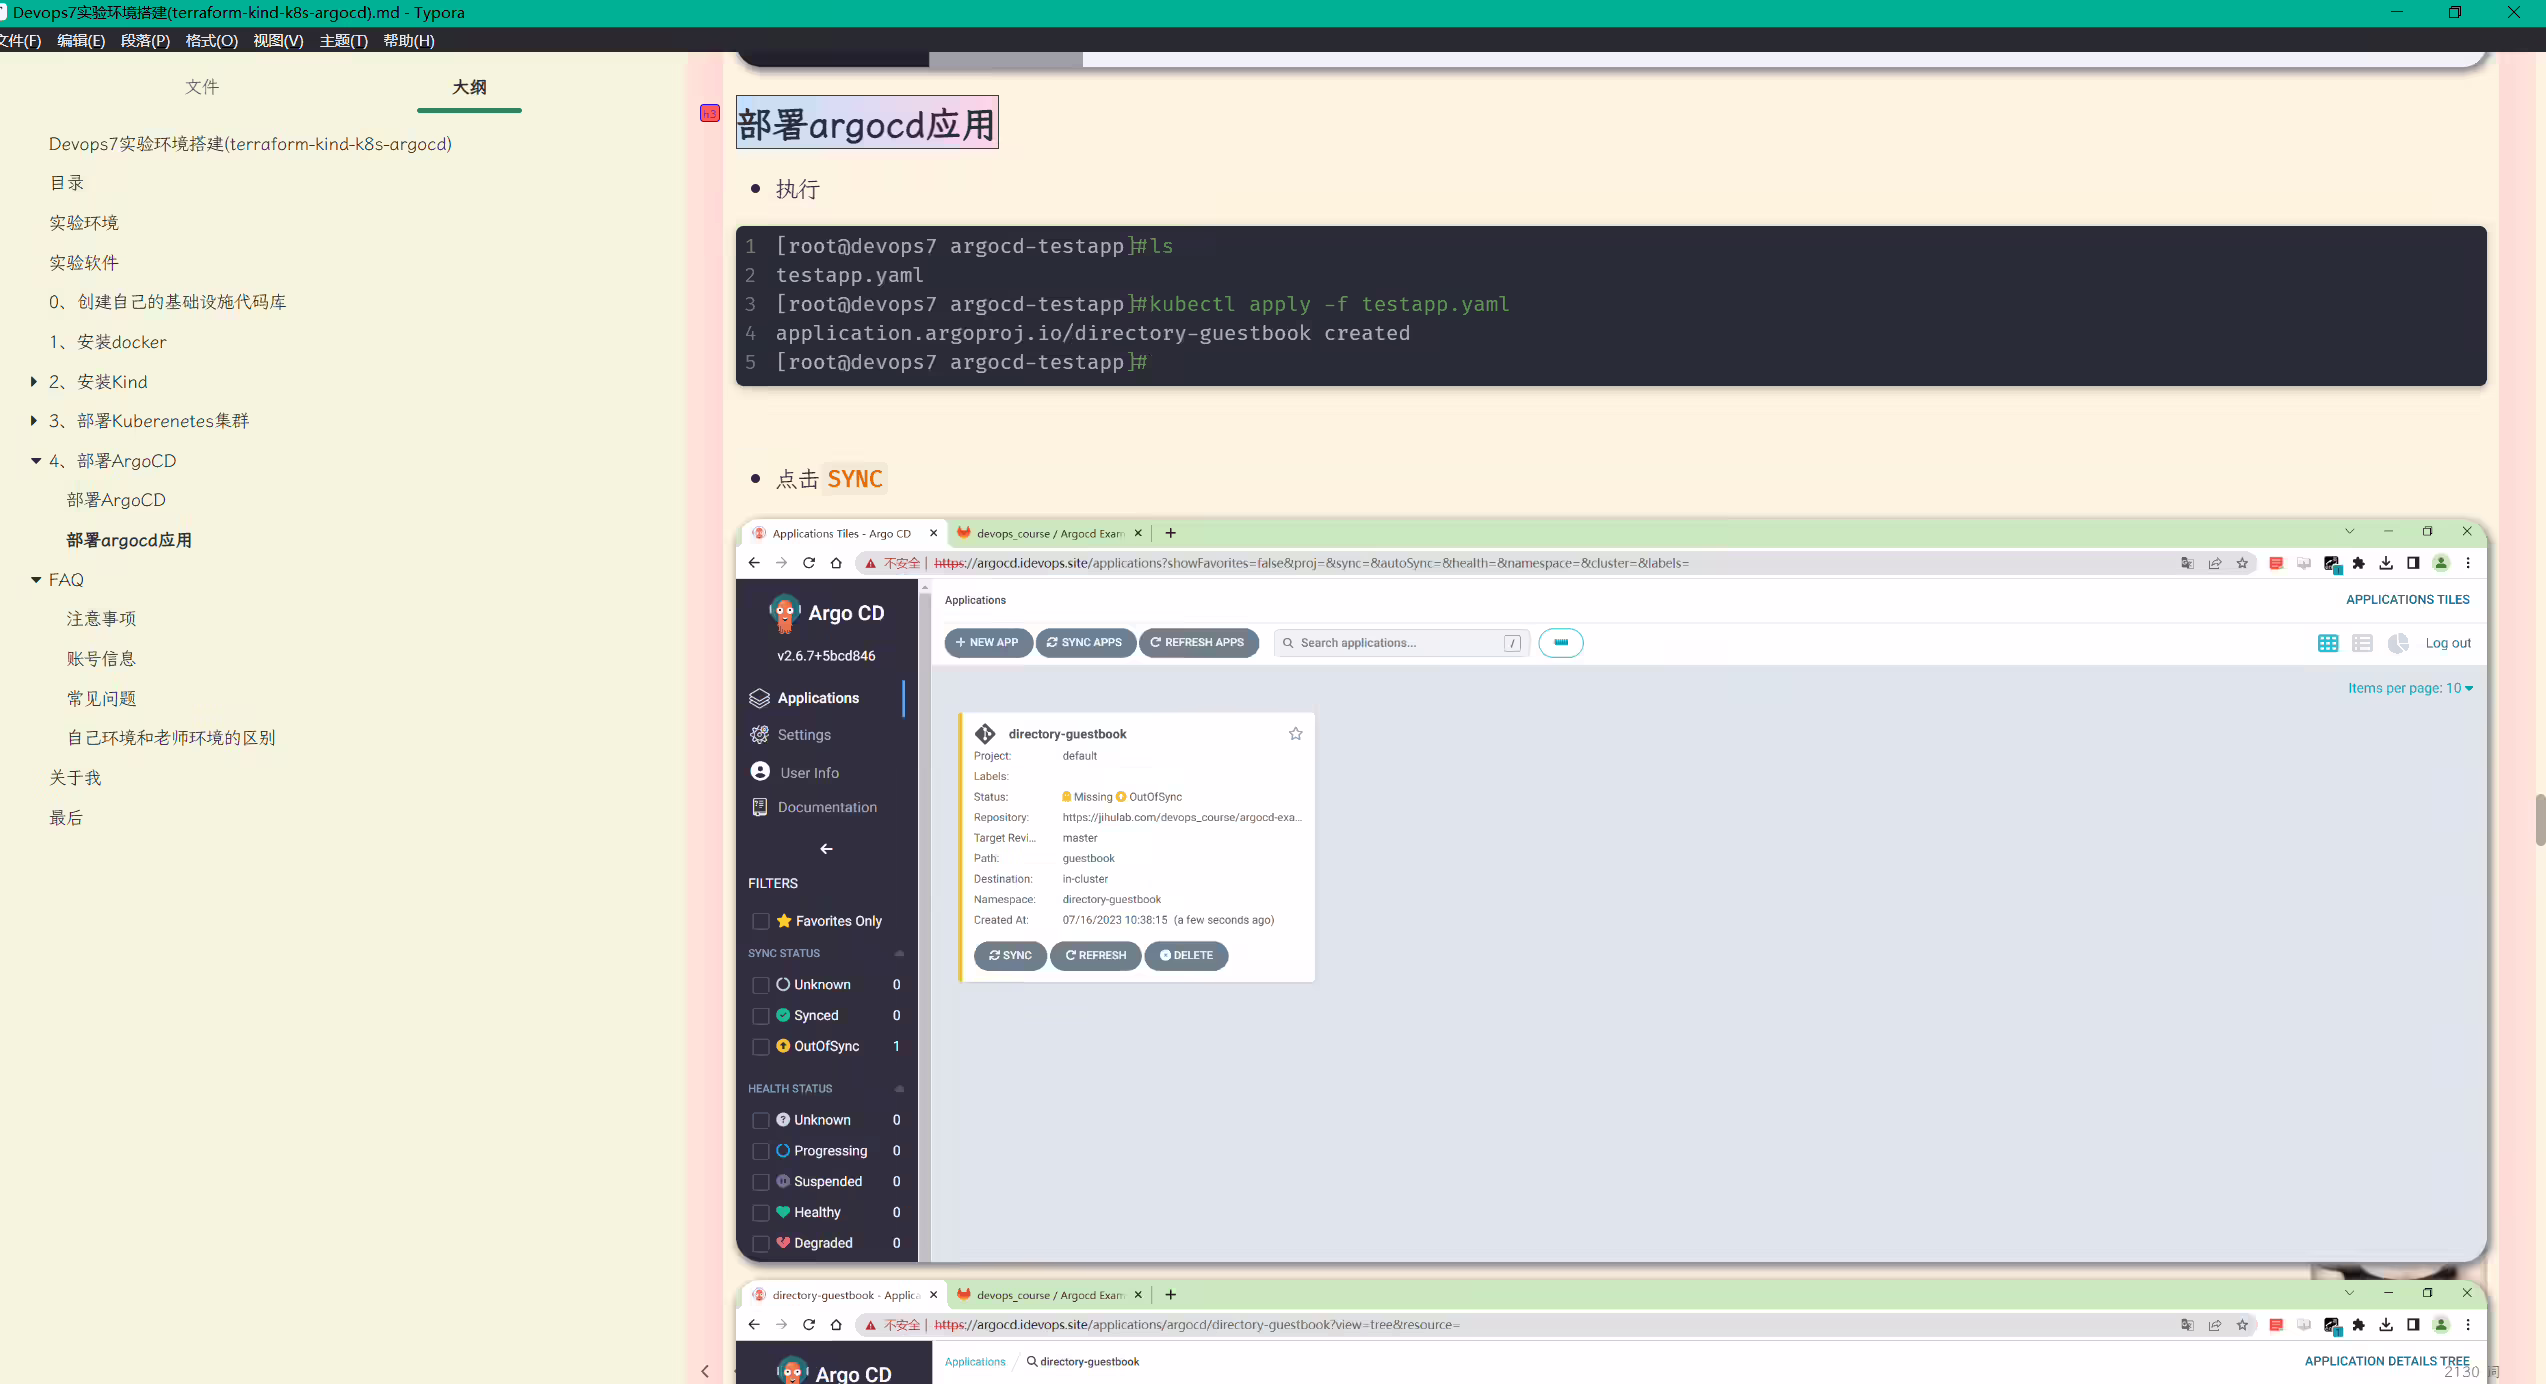Click the Argo CD logo in the sidebar
2546x1384 pixels.
tap(785, 613)
